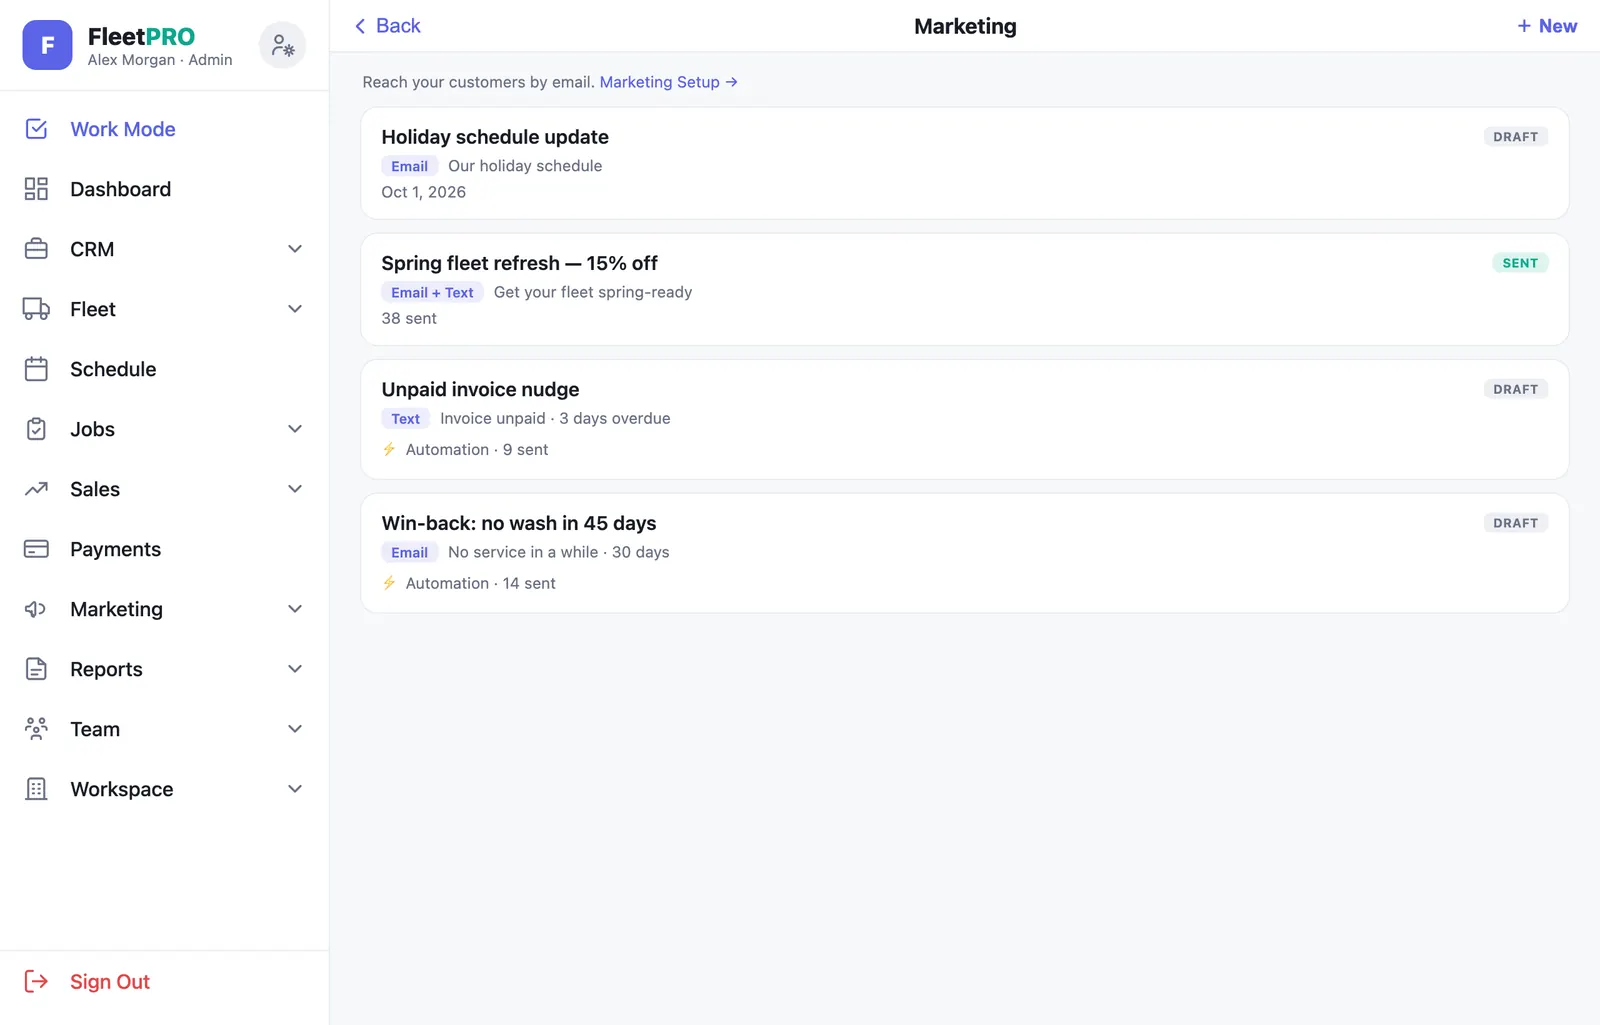
Task: Click the lightning bolt on Unpaid invoice nudge
Action: tap(389, 449)
